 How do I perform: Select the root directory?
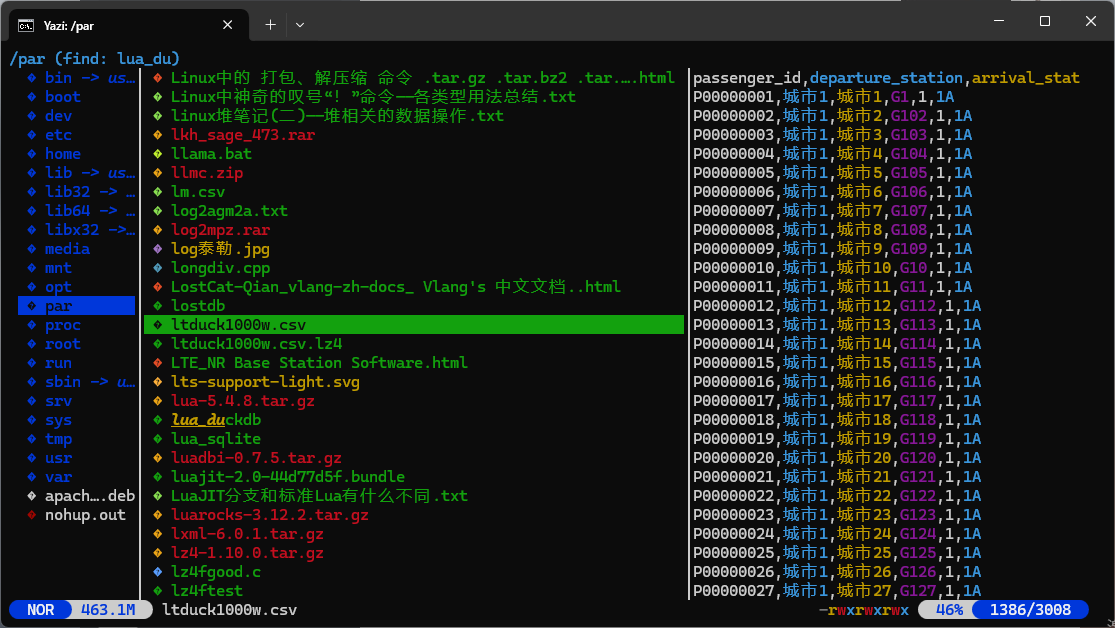point(76,344)
